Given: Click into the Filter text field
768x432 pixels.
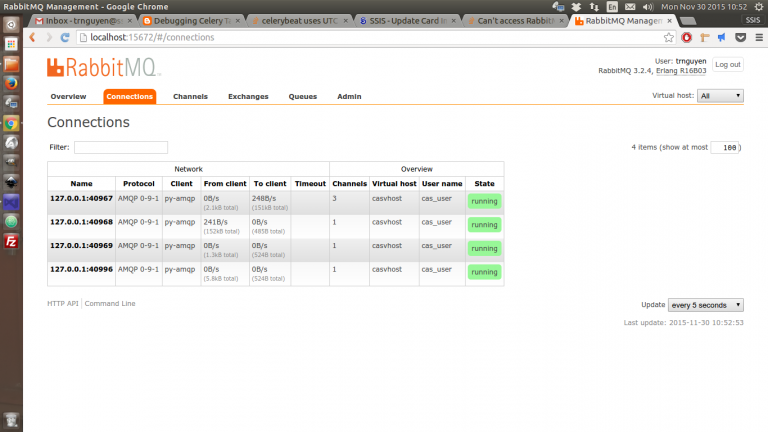Looking at the screenshot, I should click(121, 147).
